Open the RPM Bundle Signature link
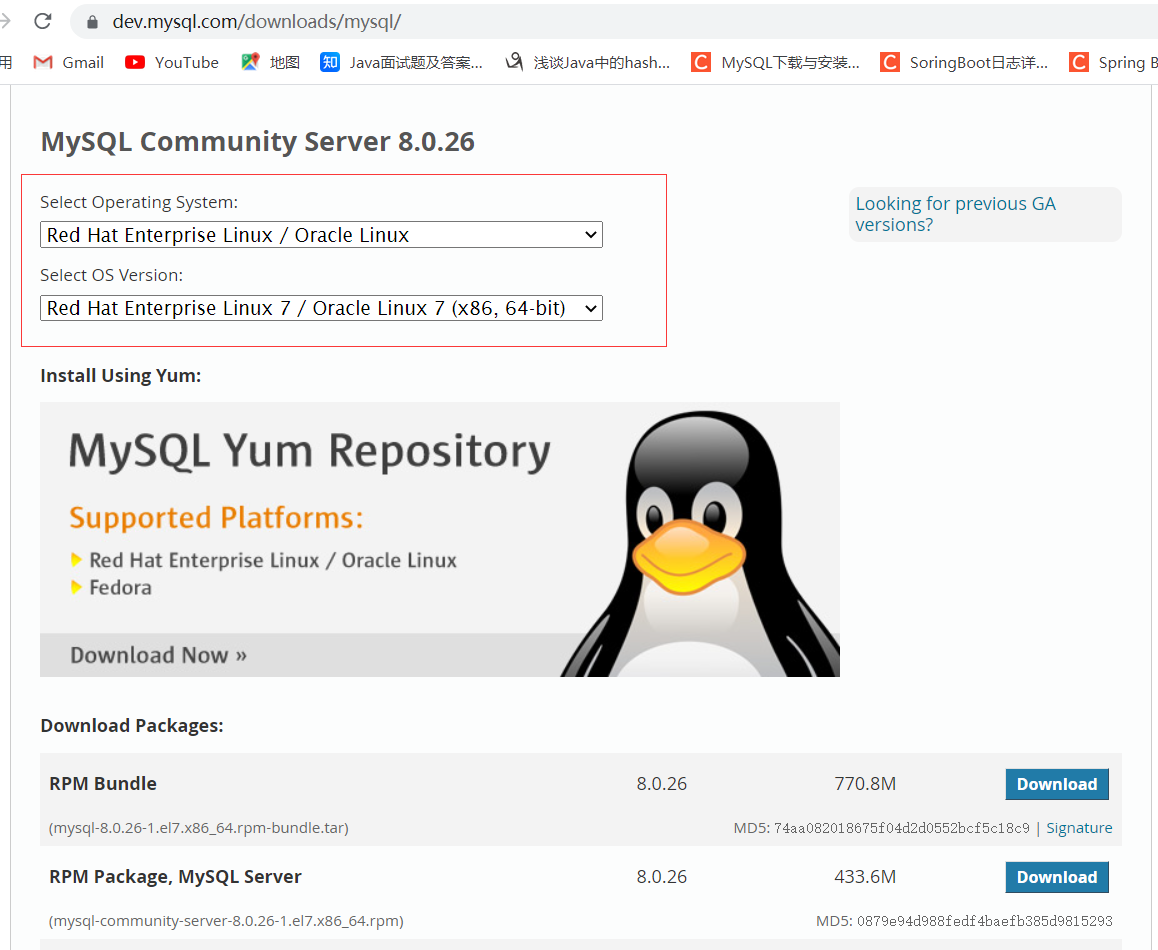The height and width of the screenshot is (950, 1158). tap(1079, 828)
